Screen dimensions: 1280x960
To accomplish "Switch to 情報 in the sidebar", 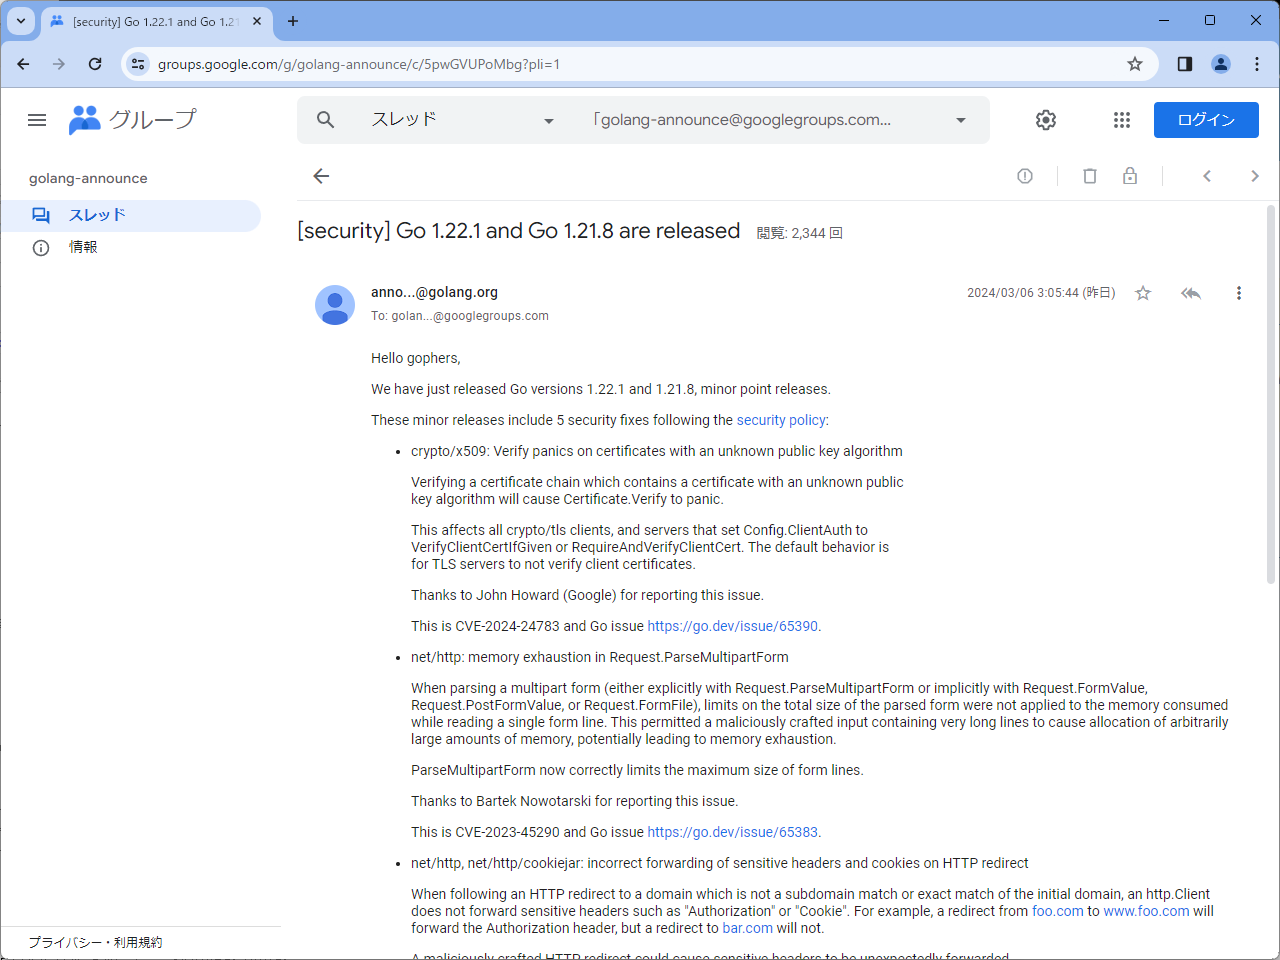I will (x=81, y=246).
